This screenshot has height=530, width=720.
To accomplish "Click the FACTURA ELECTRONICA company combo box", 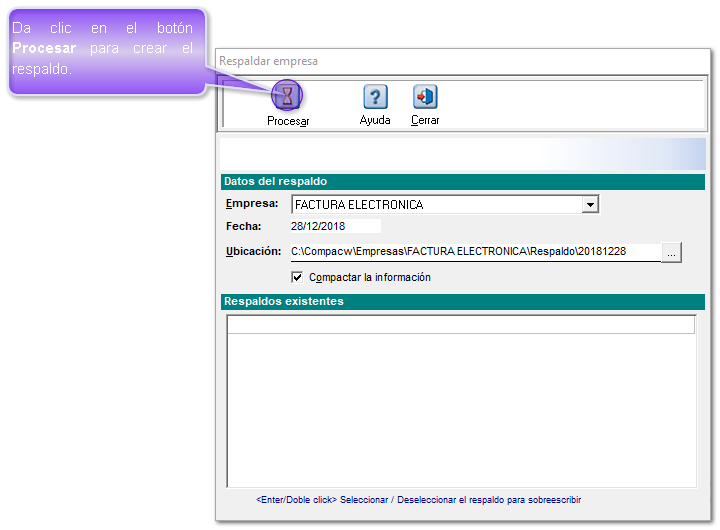I will pos(445,204).
